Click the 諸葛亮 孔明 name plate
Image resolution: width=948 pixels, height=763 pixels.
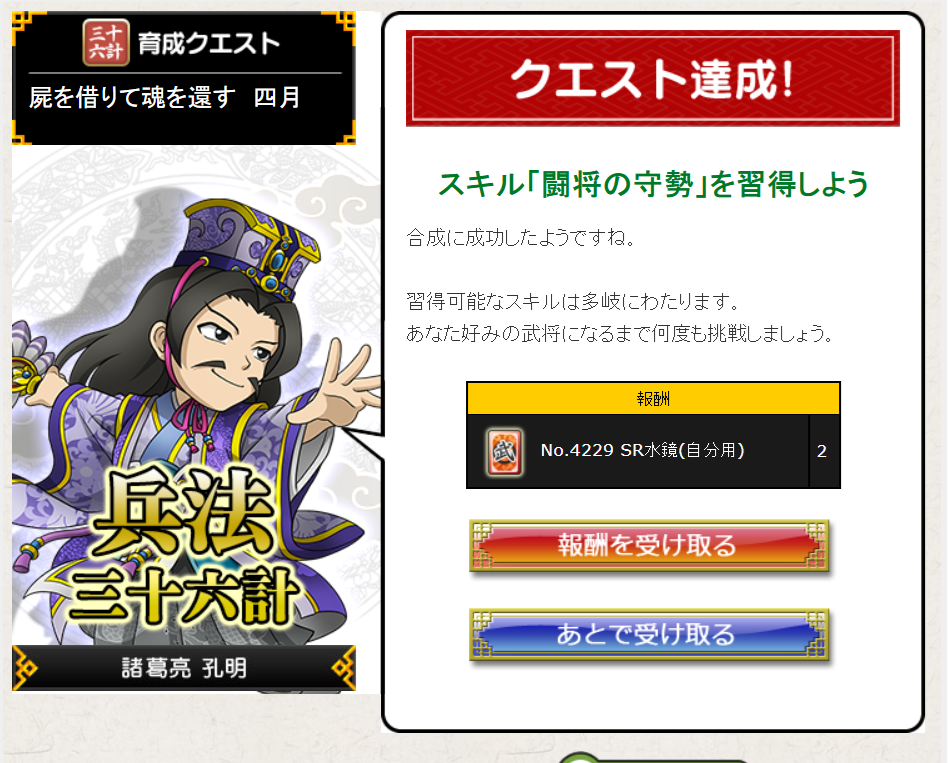pos(184,668)
